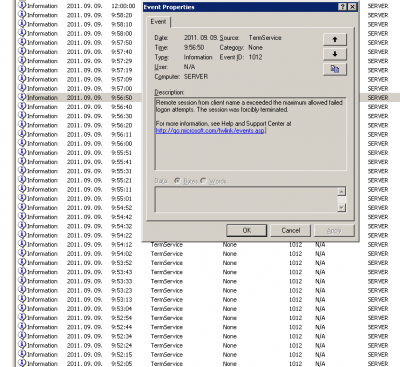400x367 pixels.
Task: Click None category in the 9:52:44 row
Action: (230, 327)
